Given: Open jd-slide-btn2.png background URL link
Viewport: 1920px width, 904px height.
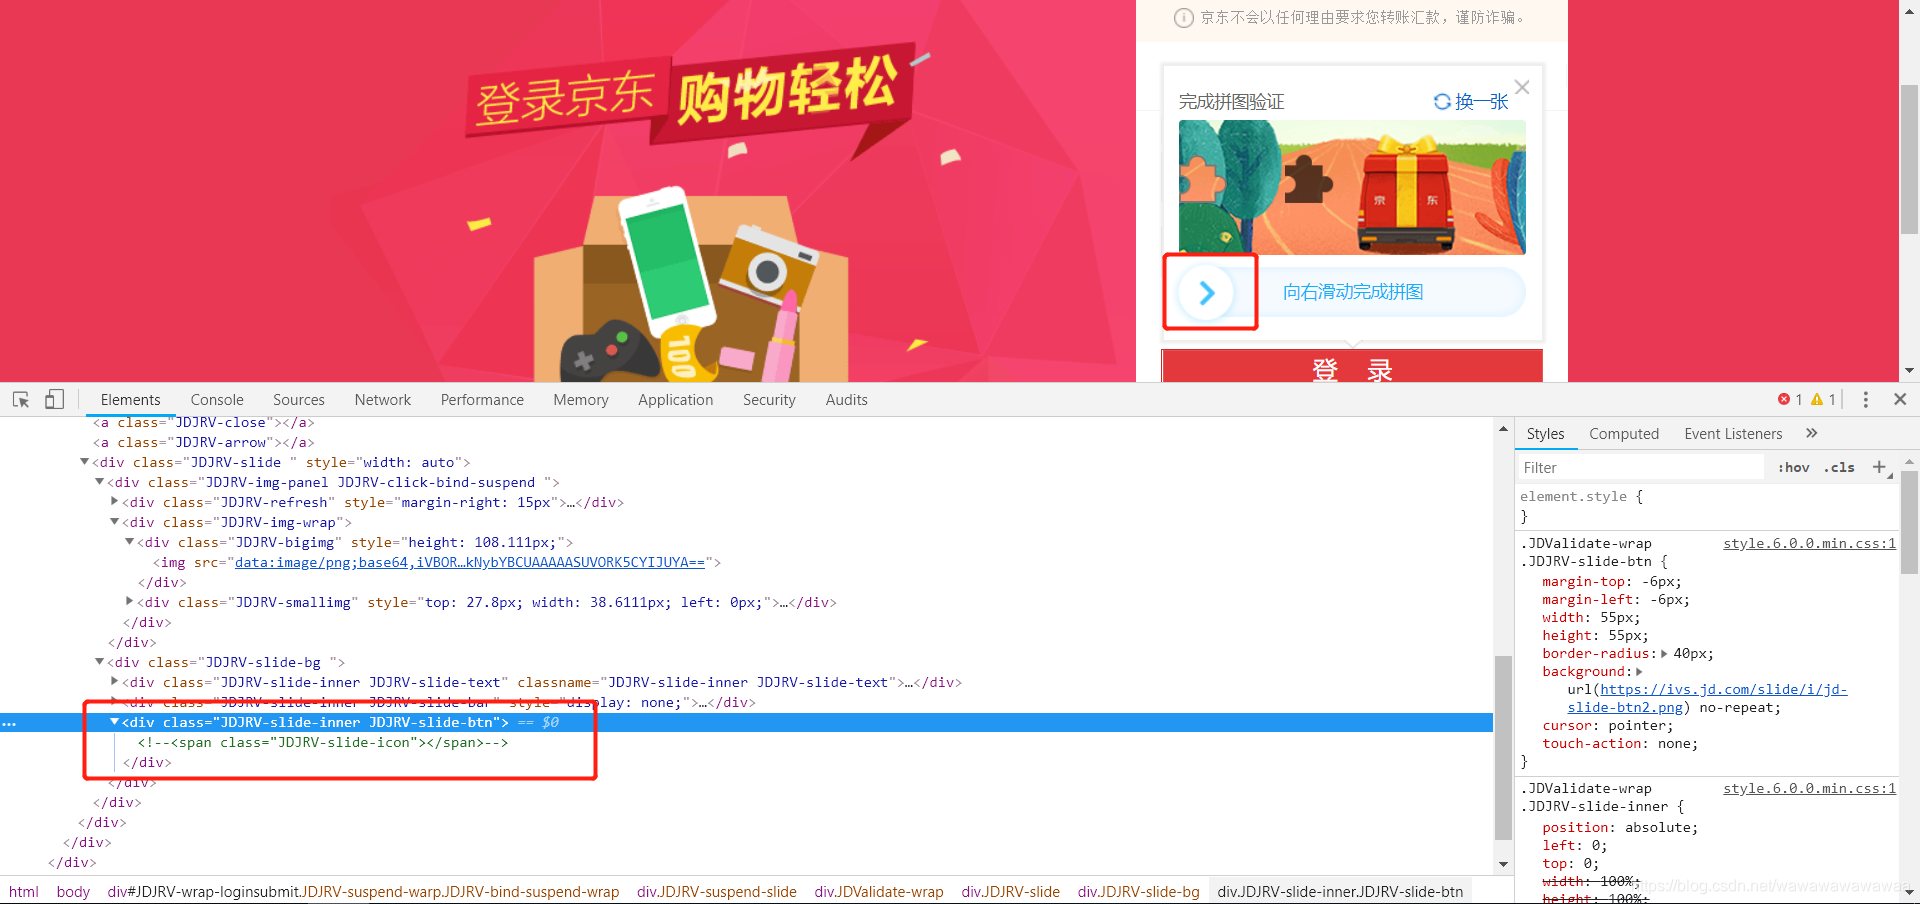Looking at the screenshot, I should (1707, 698).
